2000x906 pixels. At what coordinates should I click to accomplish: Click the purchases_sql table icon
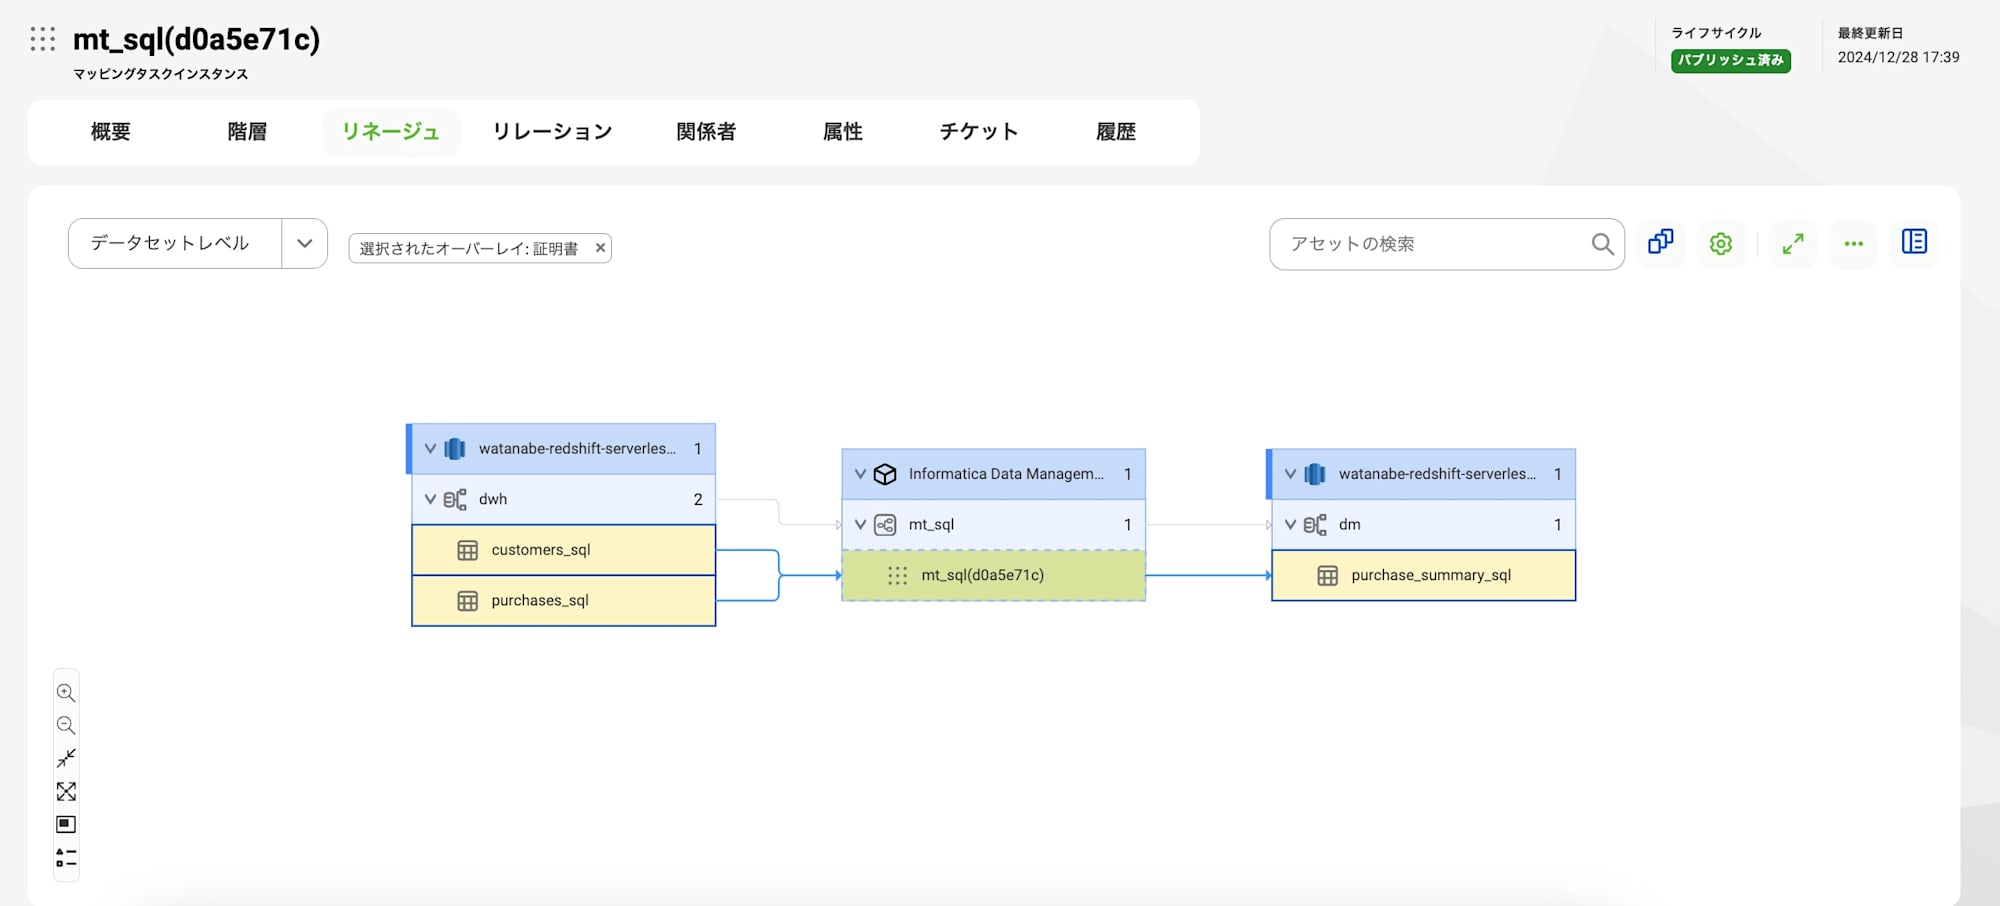[467, 601]
